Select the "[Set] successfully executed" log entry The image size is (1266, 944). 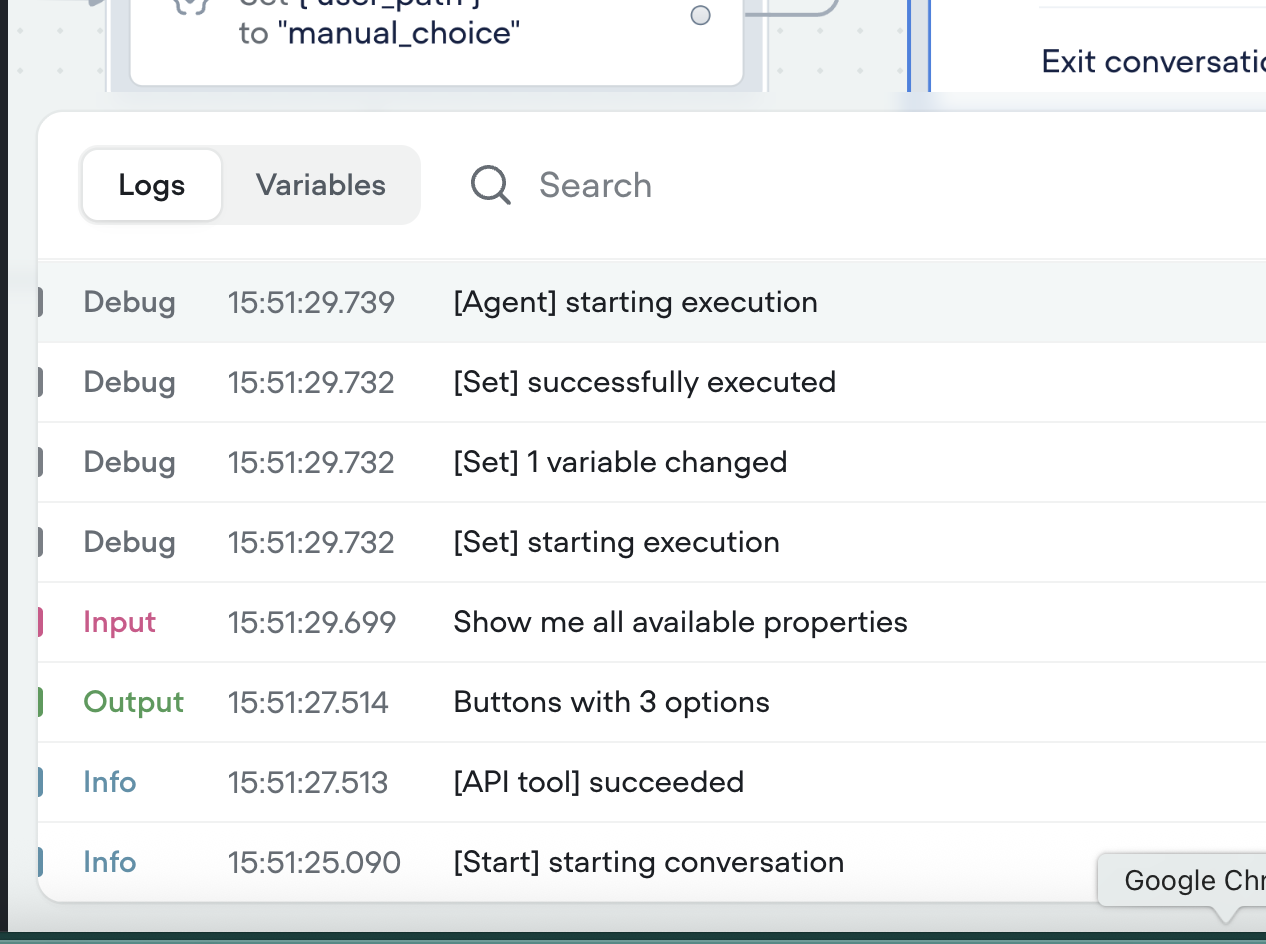click(x=644, y=382)
